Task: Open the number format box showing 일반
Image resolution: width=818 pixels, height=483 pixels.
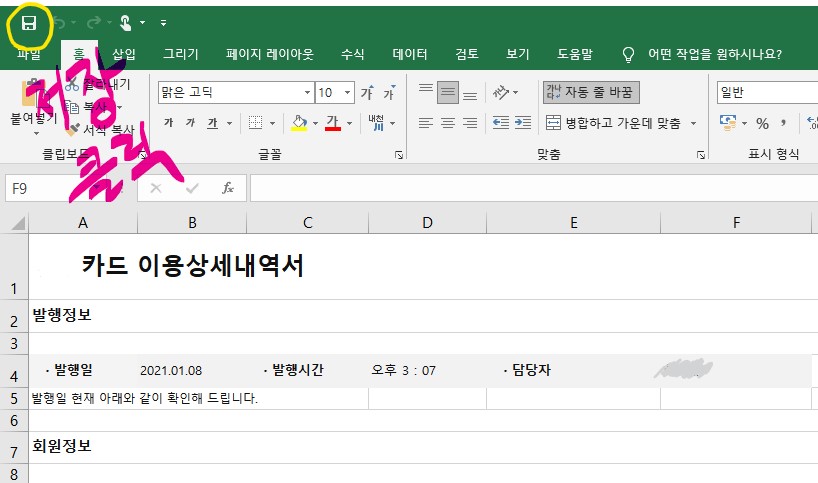Action: [x=768, y=92]
